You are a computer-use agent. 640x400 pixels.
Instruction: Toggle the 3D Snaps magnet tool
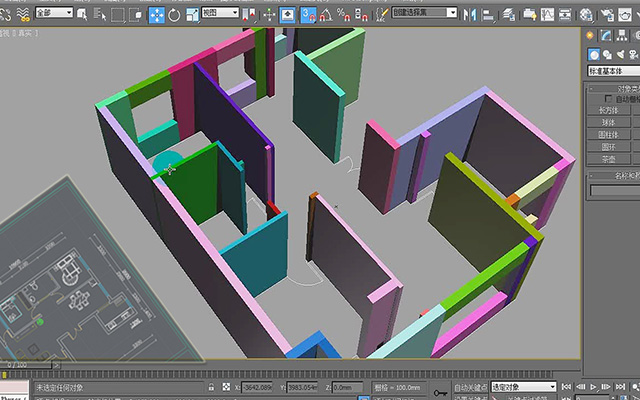308,15
